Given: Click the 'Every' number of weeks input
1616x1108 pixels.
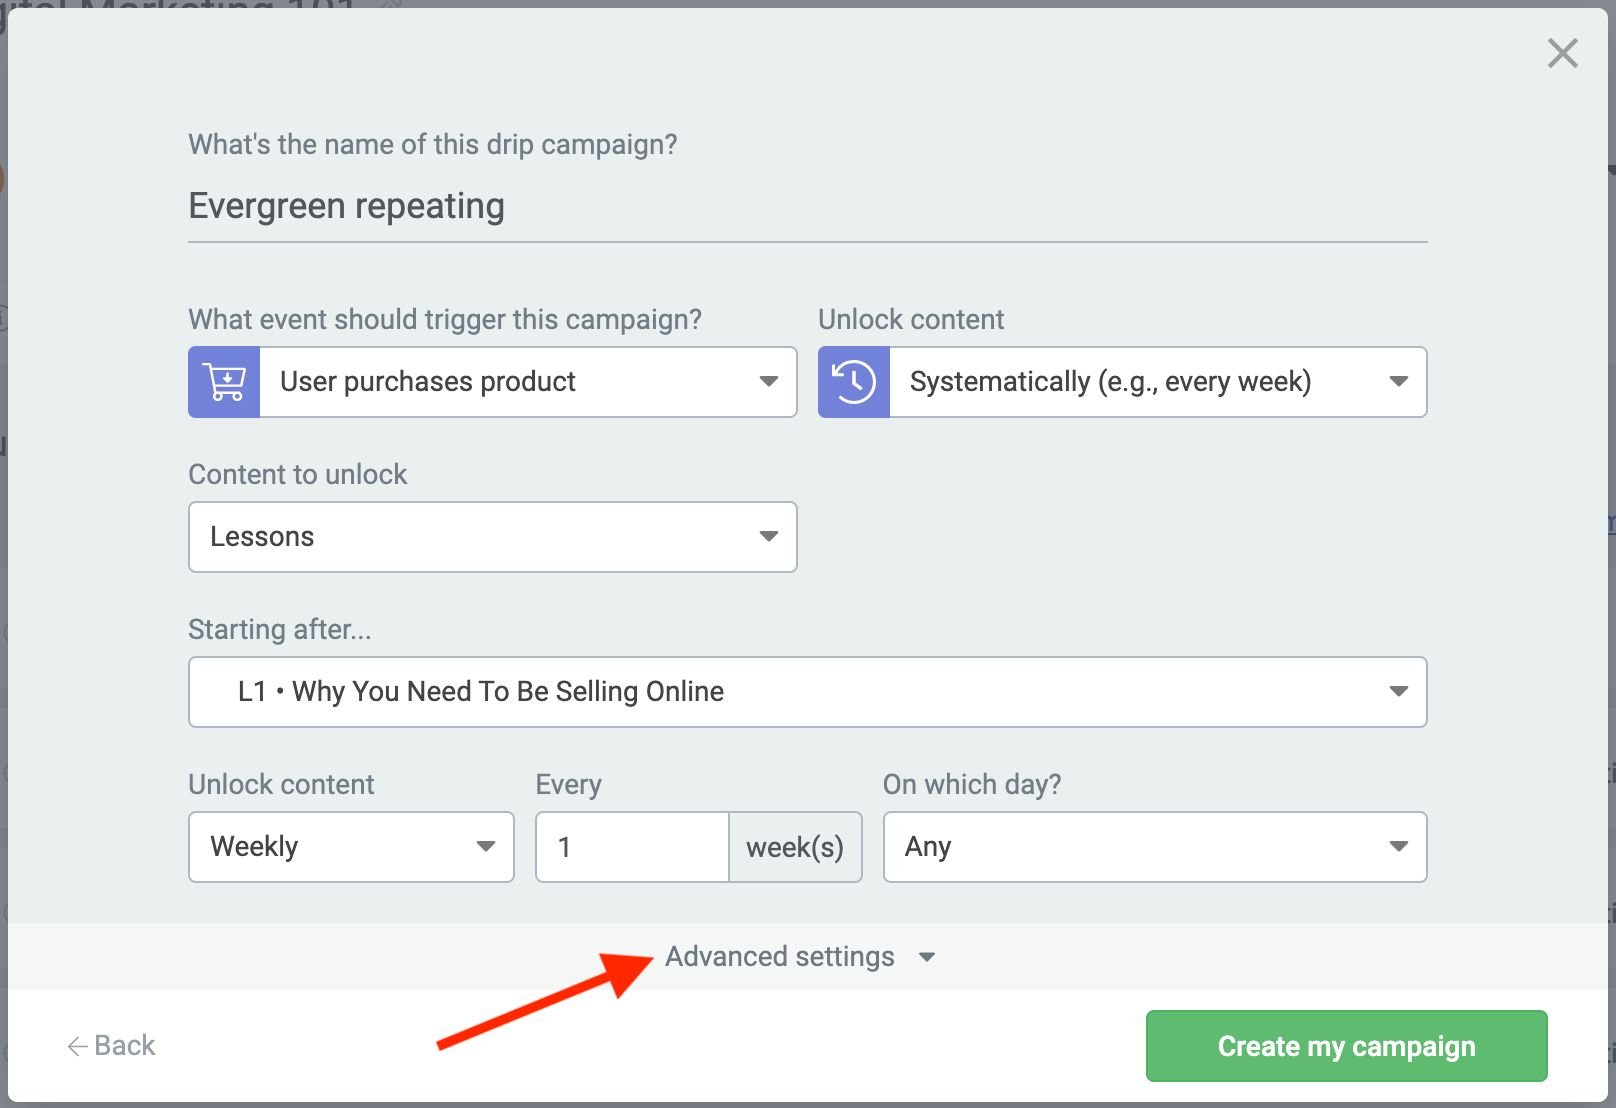Looking at the screenshot, I should coord(632,847).
